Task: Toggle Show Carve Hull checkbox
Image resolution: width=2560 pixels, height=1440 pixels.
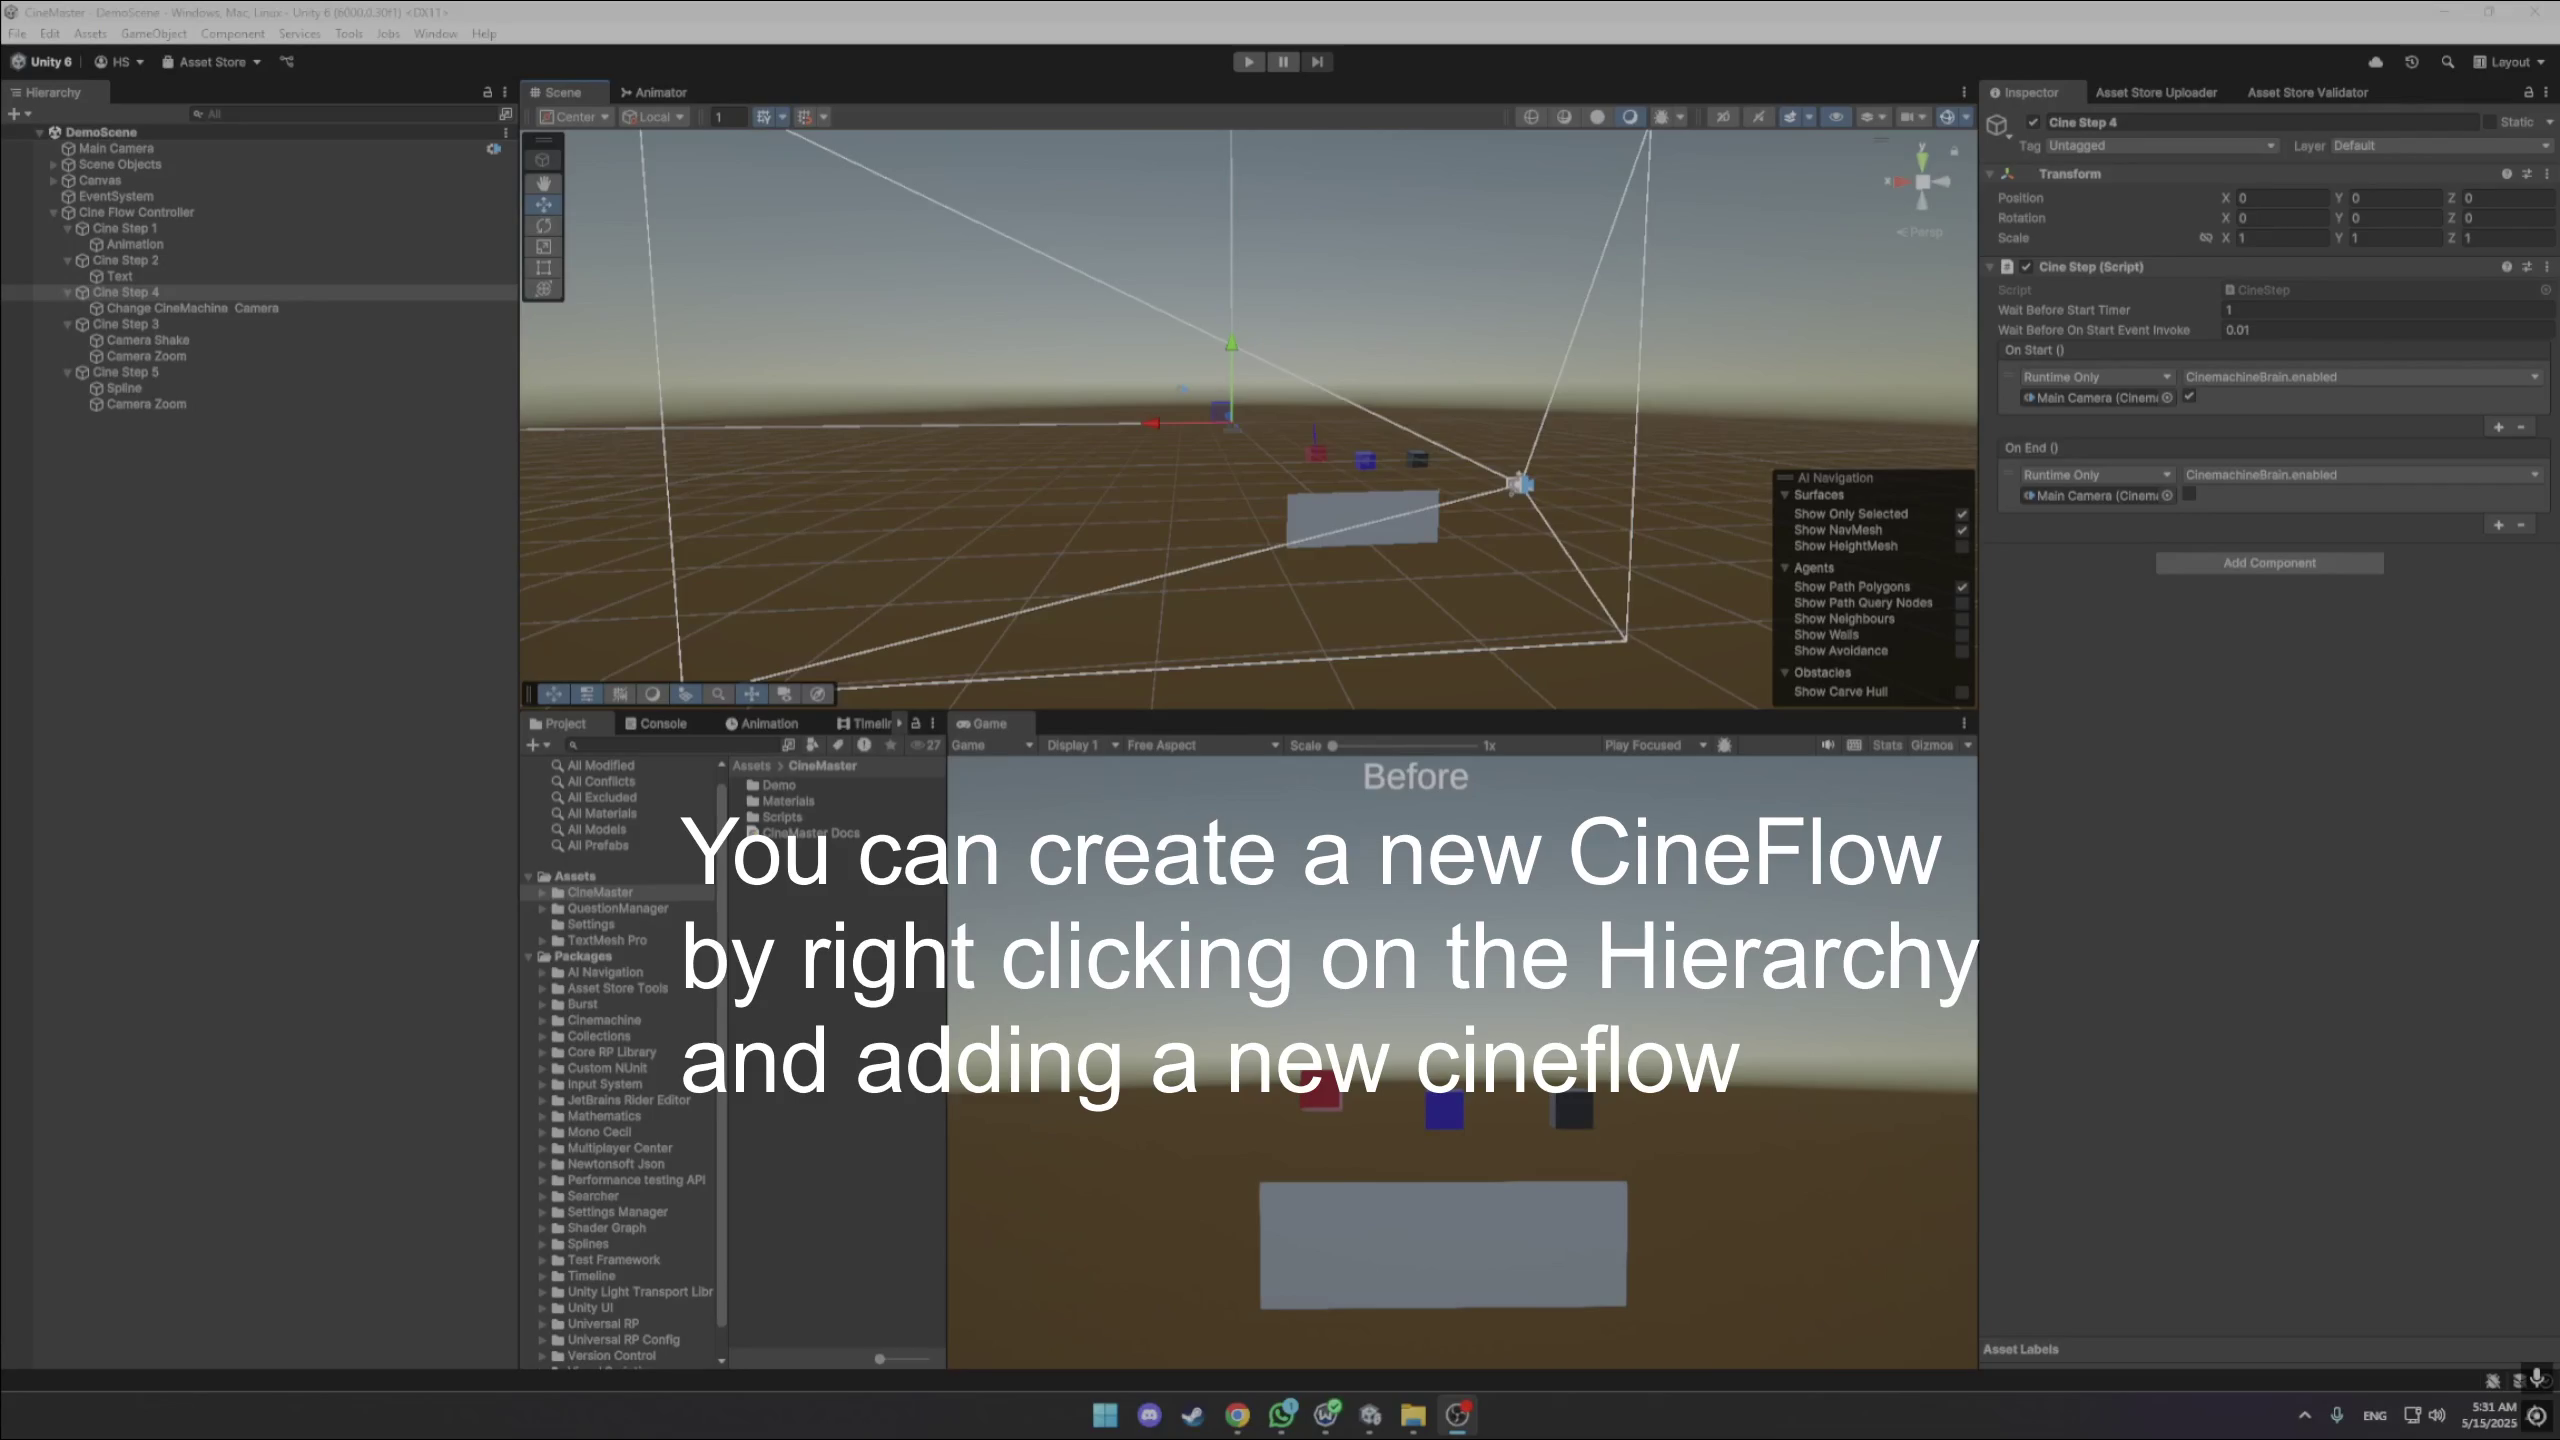Action: click(1962, 692)
